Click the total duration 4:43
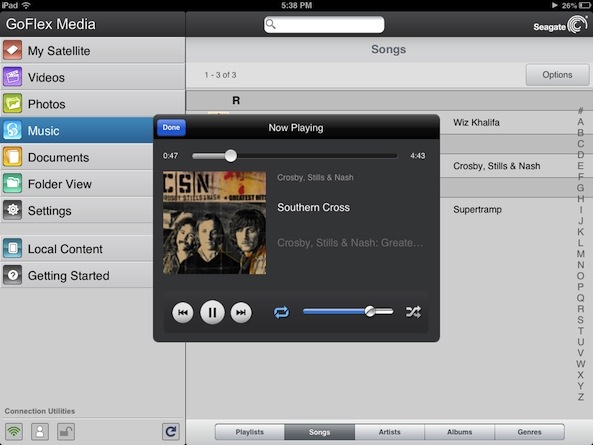The image size is (593, 445). pos(418,156)
